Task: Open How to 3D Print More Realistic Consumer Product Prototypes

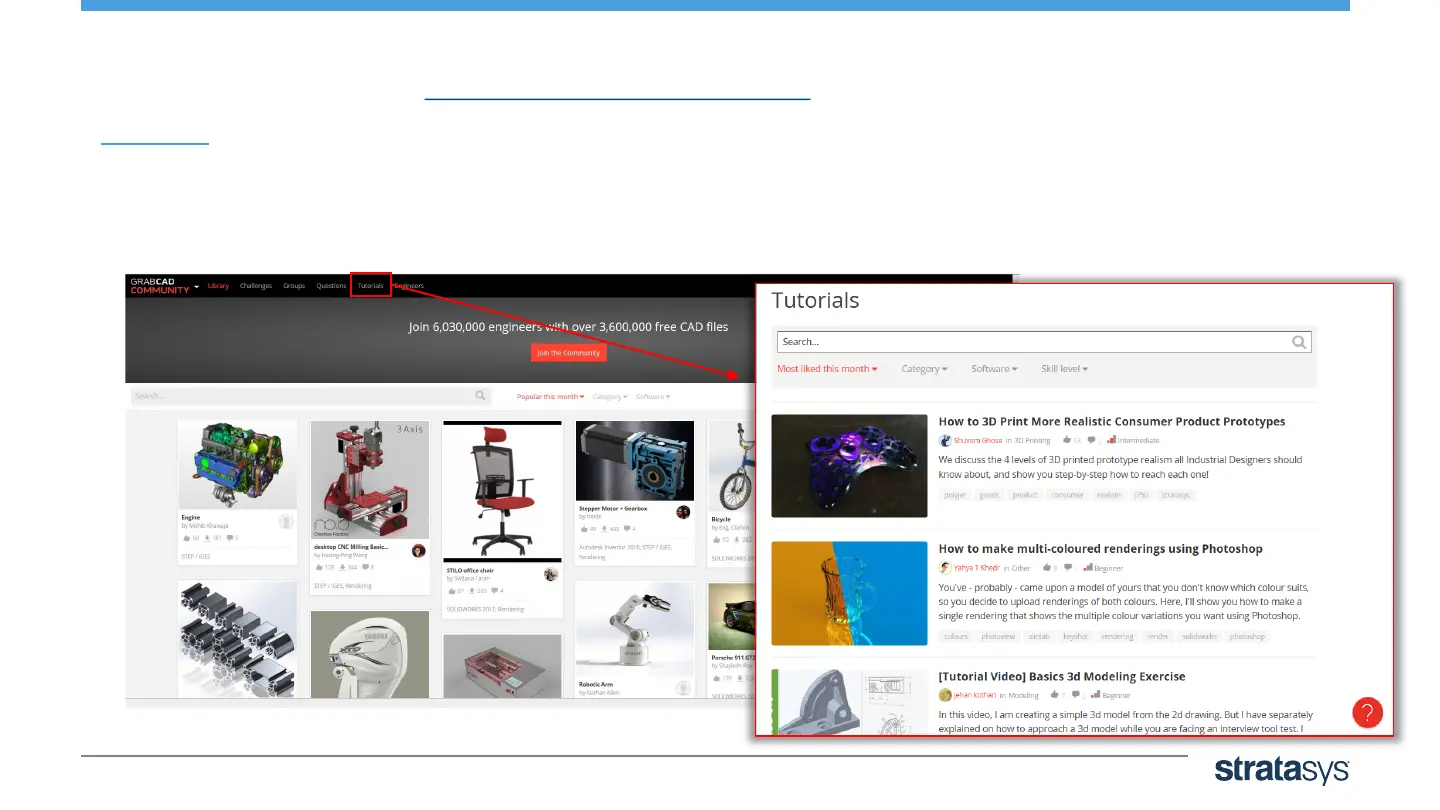Action: (x=1112, y=422)
